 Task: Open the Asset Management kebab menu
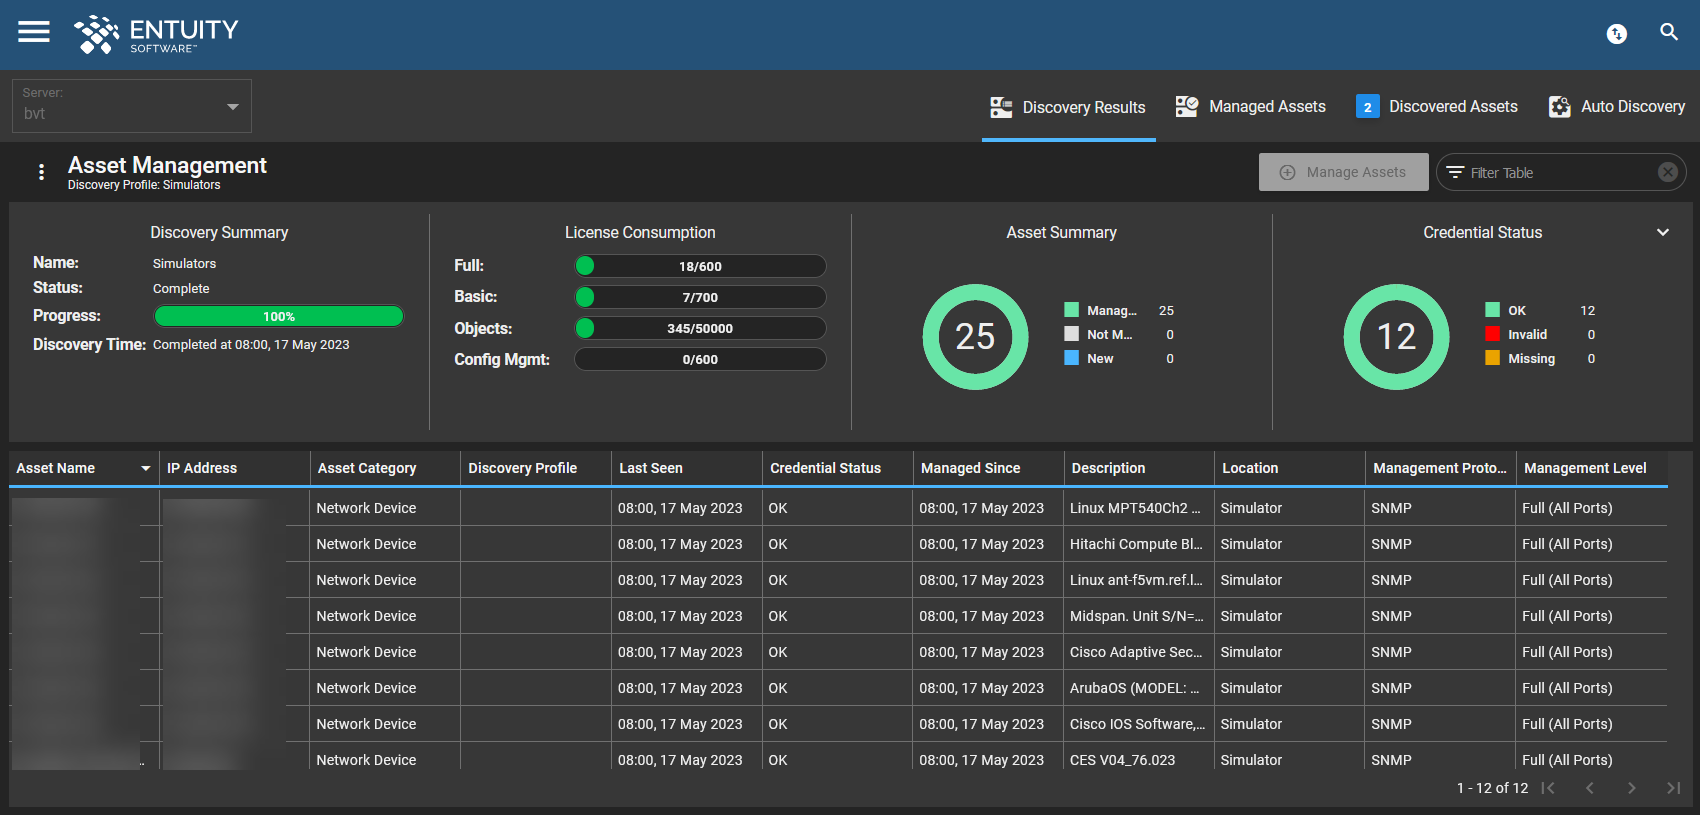click(41, 172)
